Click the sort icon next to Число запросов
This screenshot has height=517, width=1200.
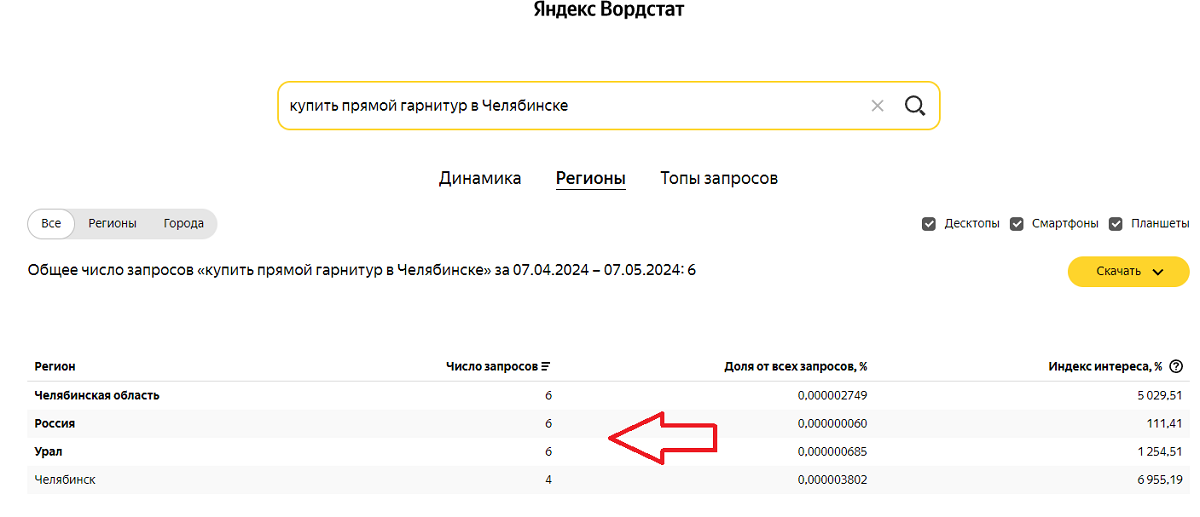[x=546, y=367]
